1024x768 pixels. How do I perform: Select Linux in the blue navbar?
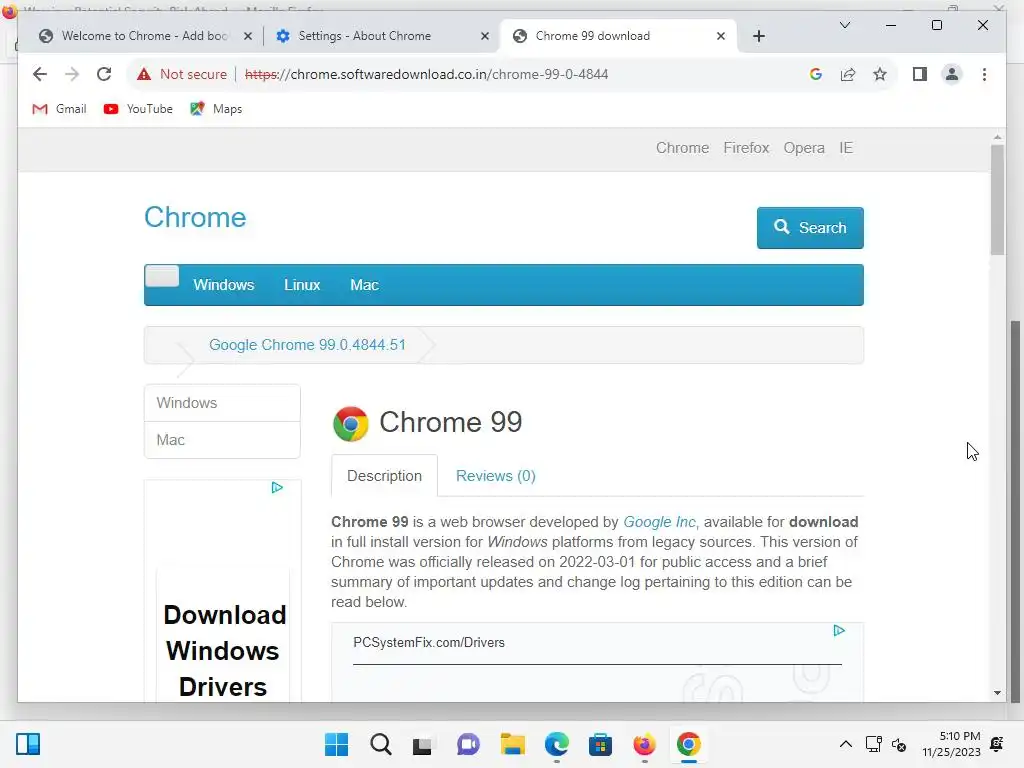[302, 285]
